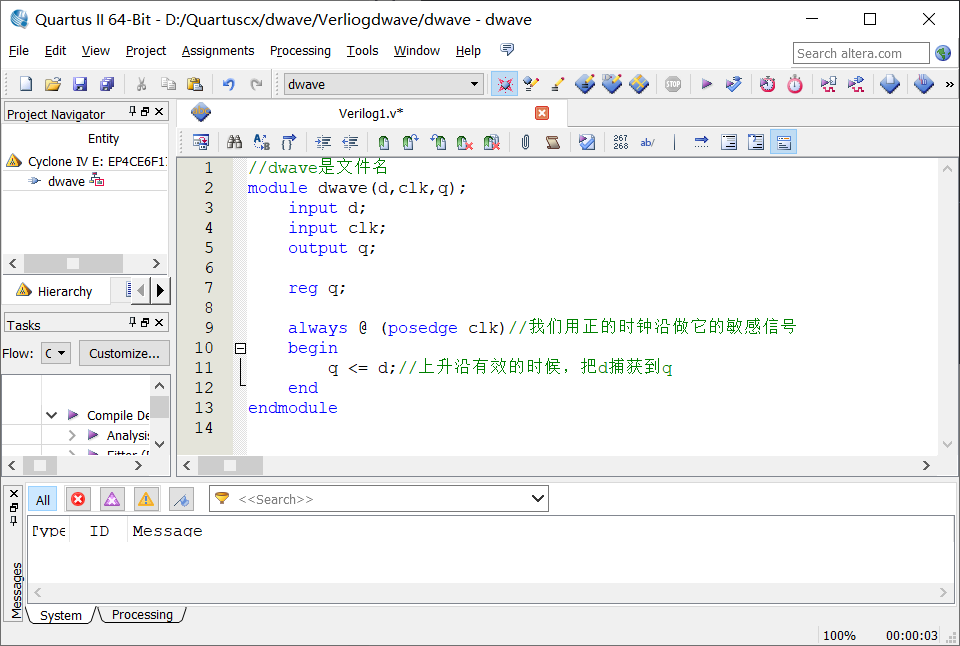This screenshot has width=960, height=646.
Task: Open a file using the folder icon
Action: click(53, 84)
